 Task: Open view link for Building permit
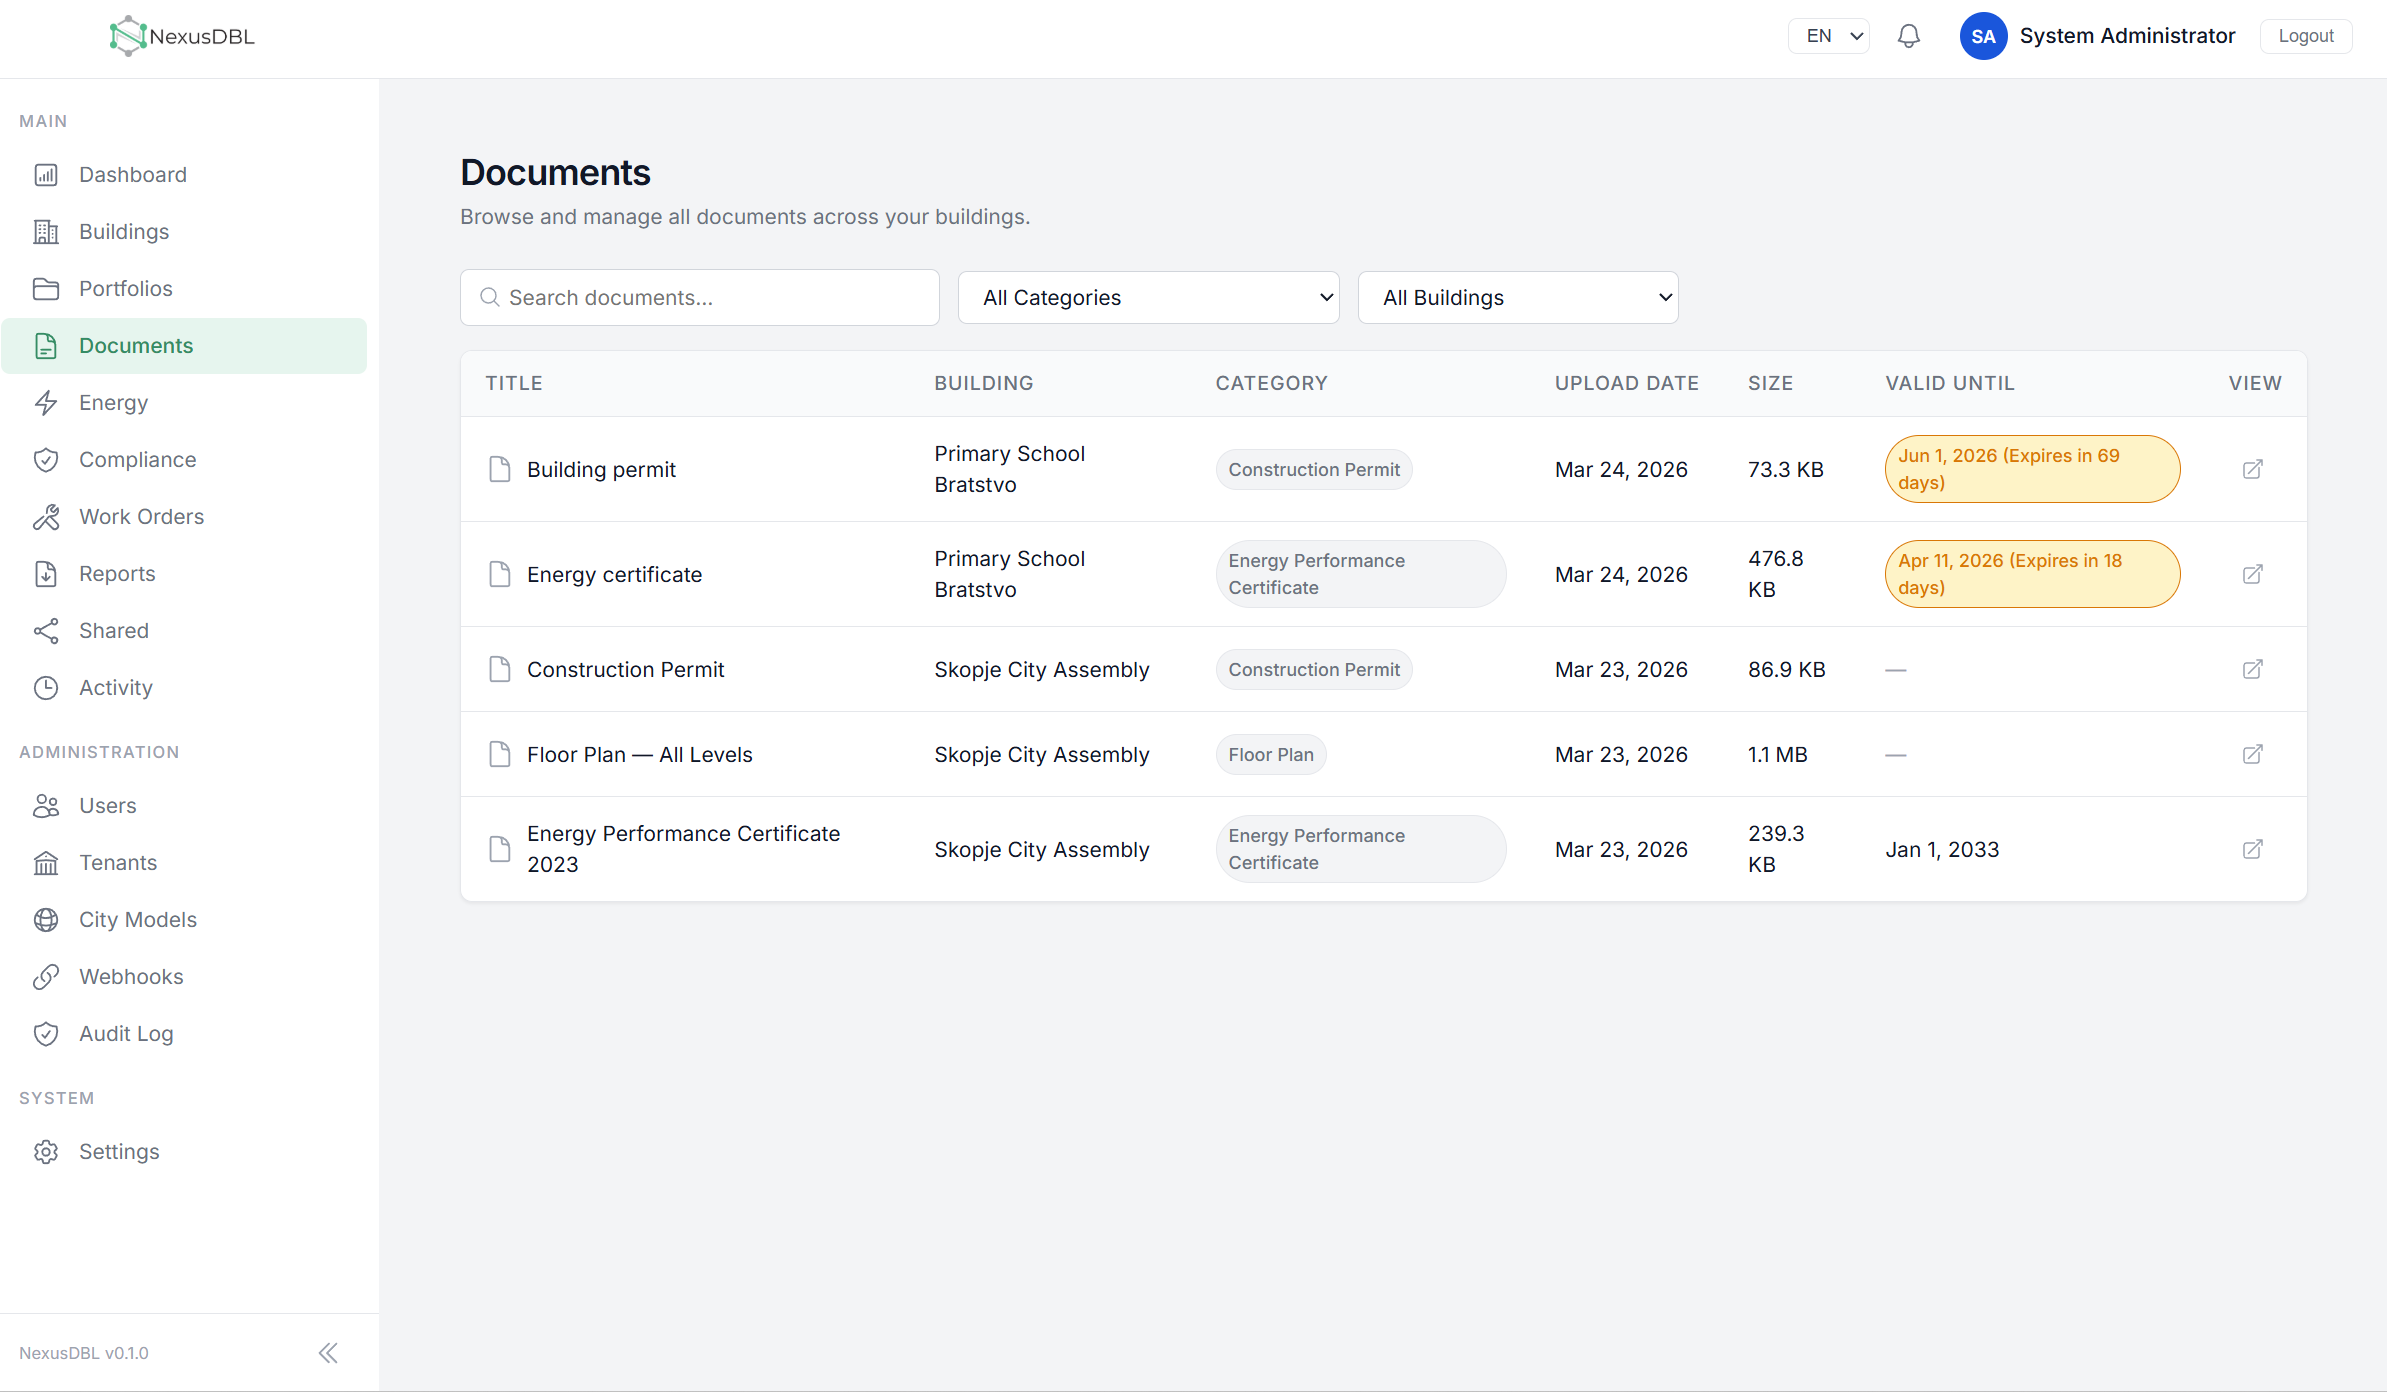click(2252, 469)
